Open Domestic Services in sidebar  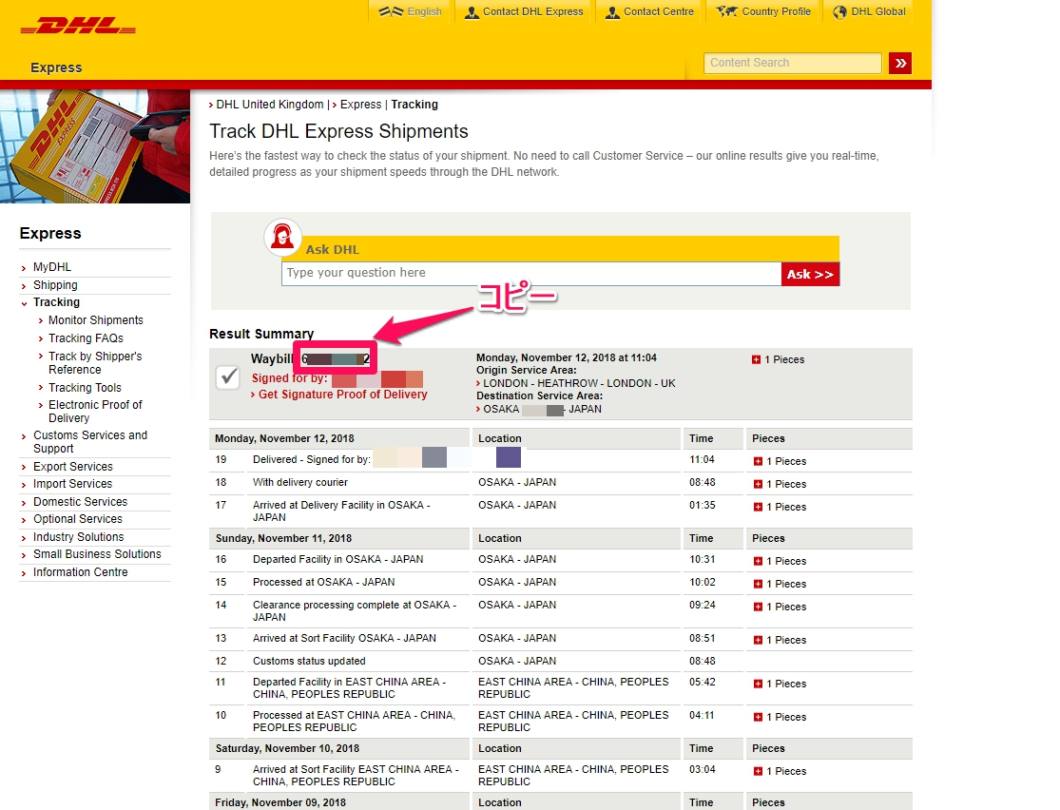point(80,502)
